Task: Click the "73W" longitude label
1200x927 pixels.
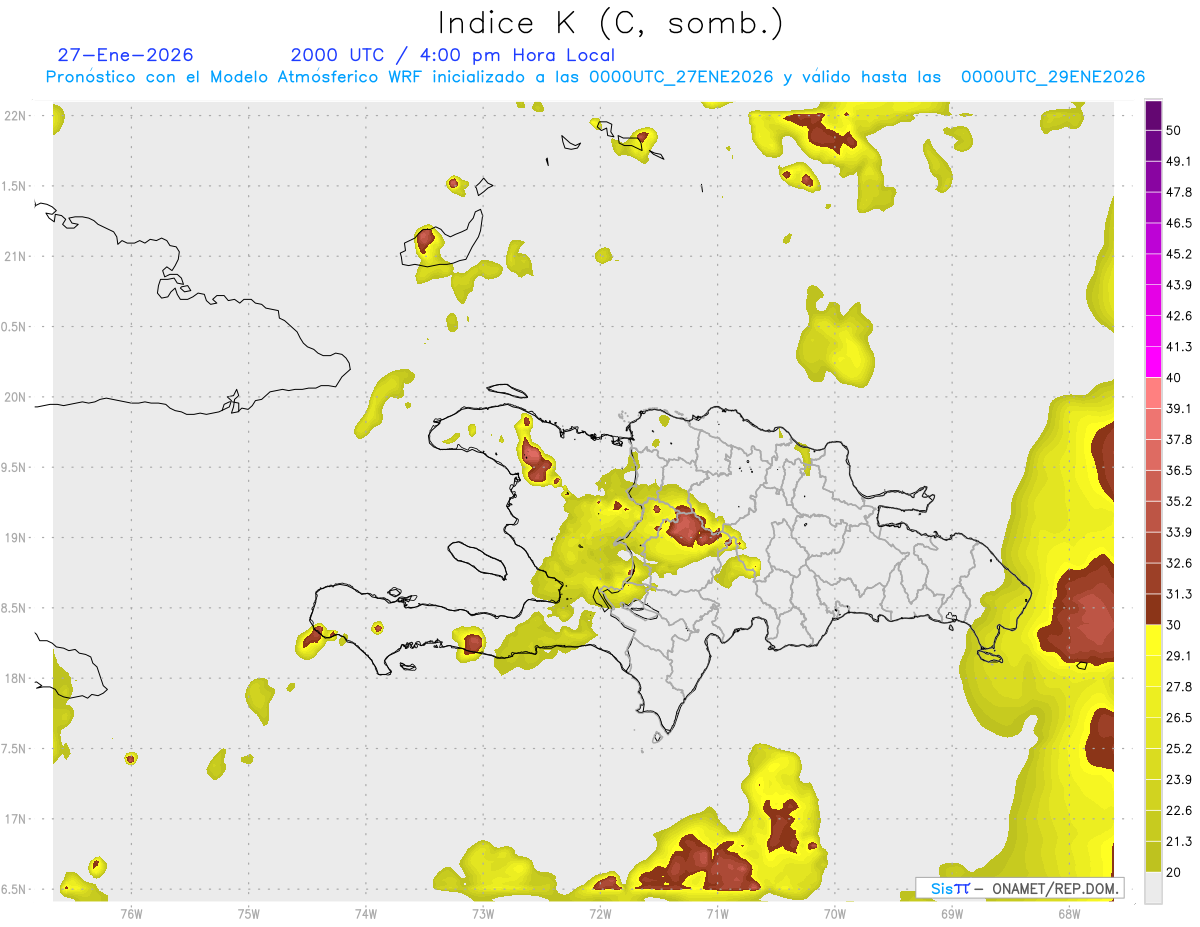Action: pyautogui.click(x=483, y=913)
